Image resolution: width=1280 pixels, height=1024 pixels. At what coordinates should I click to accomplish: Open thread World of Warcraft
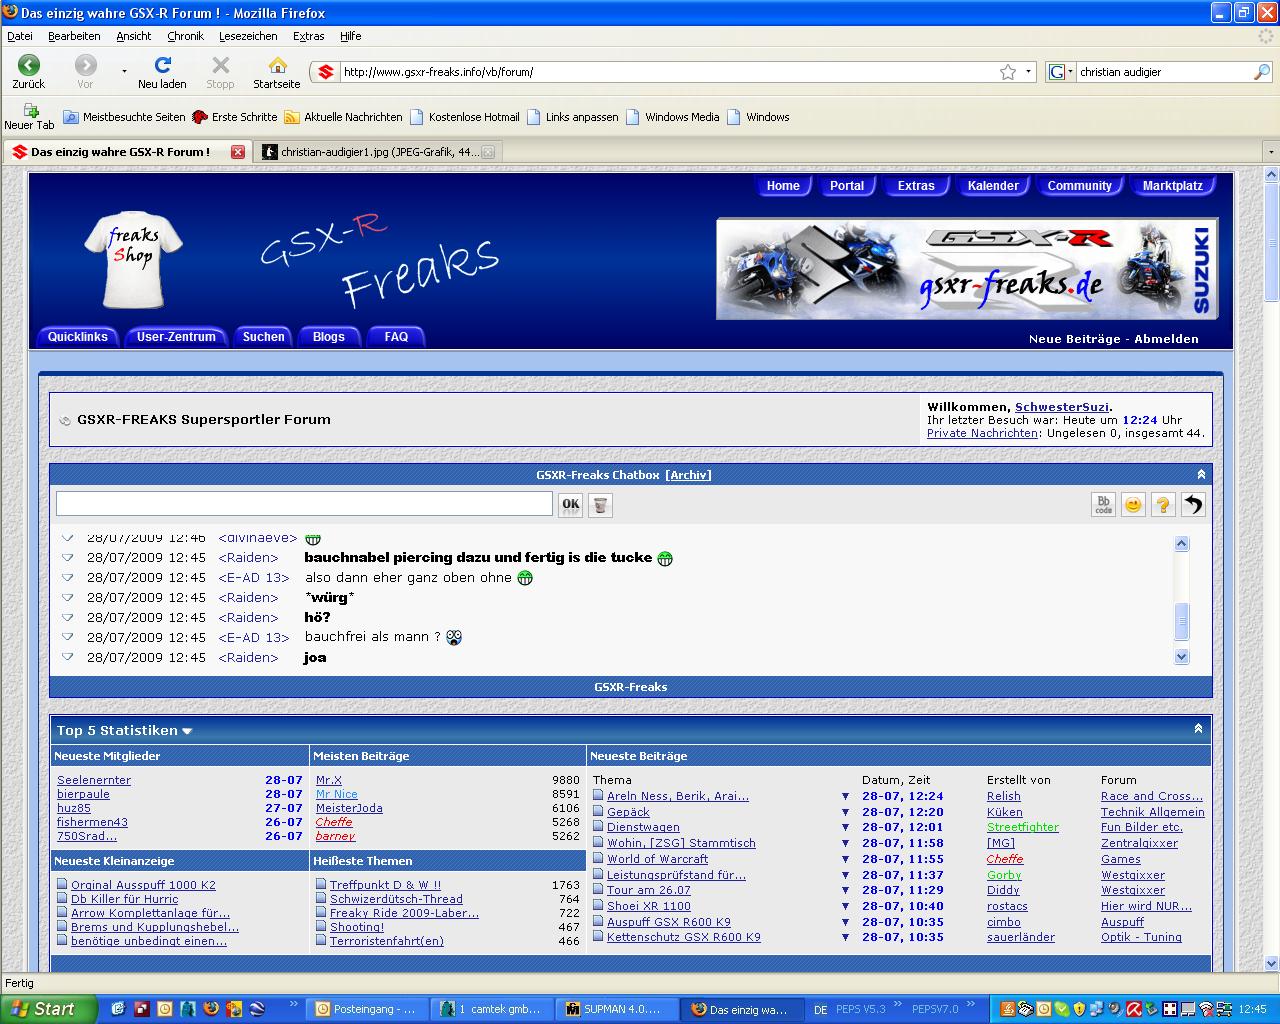[657, 859]
